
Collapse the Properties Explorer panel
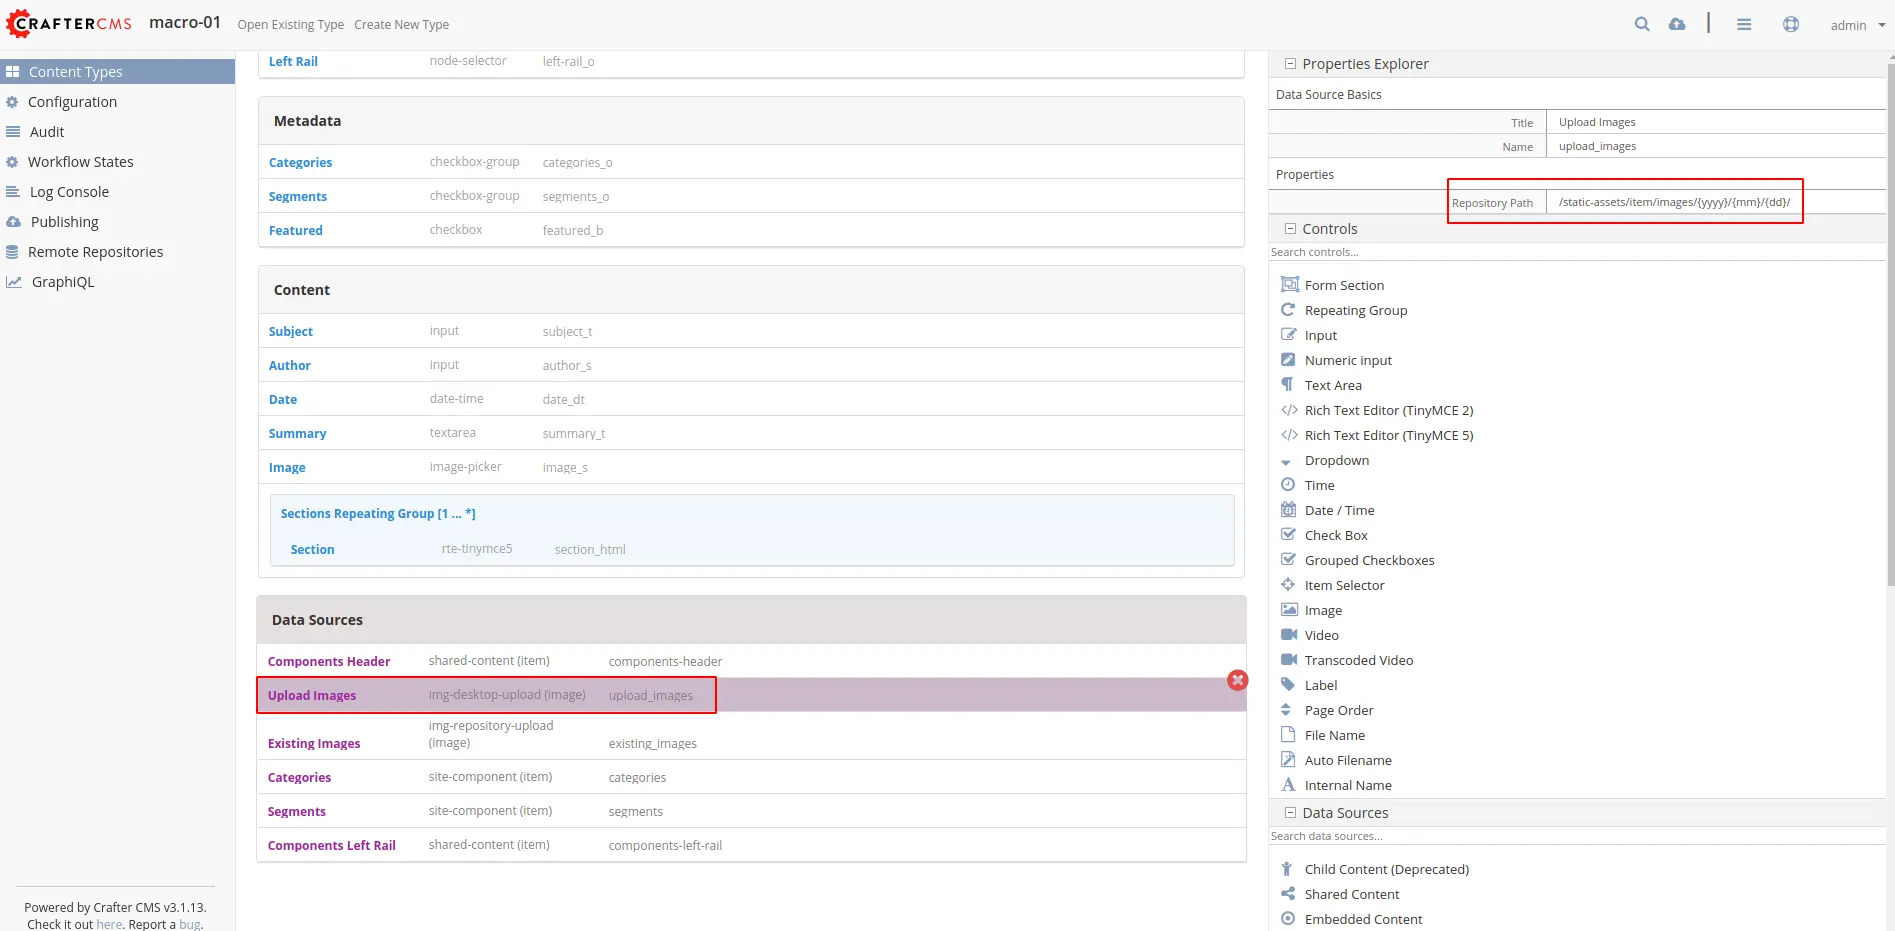tap(1290, 64)
